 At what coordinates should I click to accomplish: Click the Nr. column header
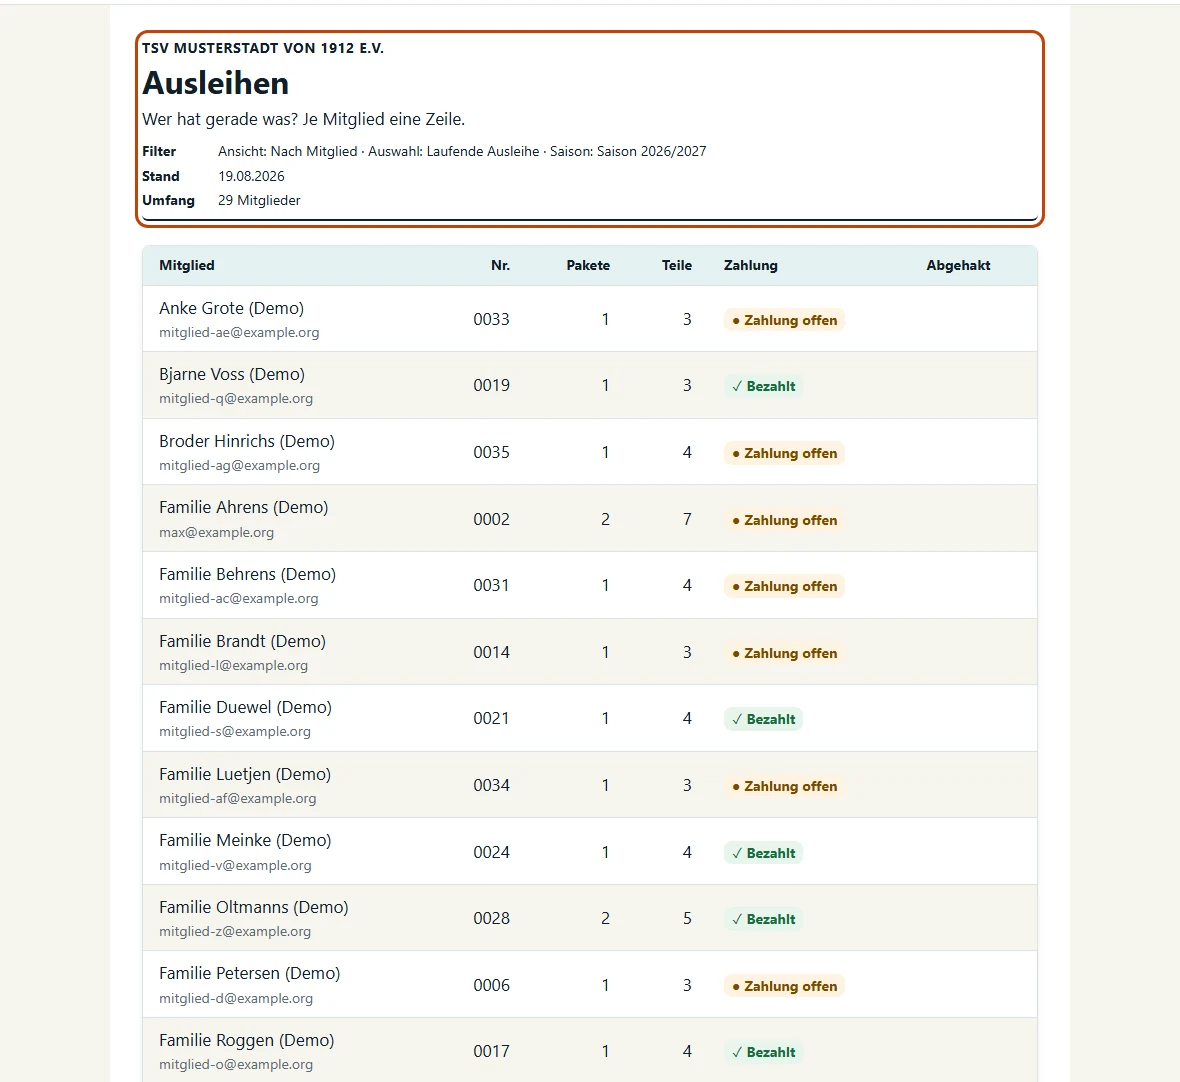pos(500,265)
